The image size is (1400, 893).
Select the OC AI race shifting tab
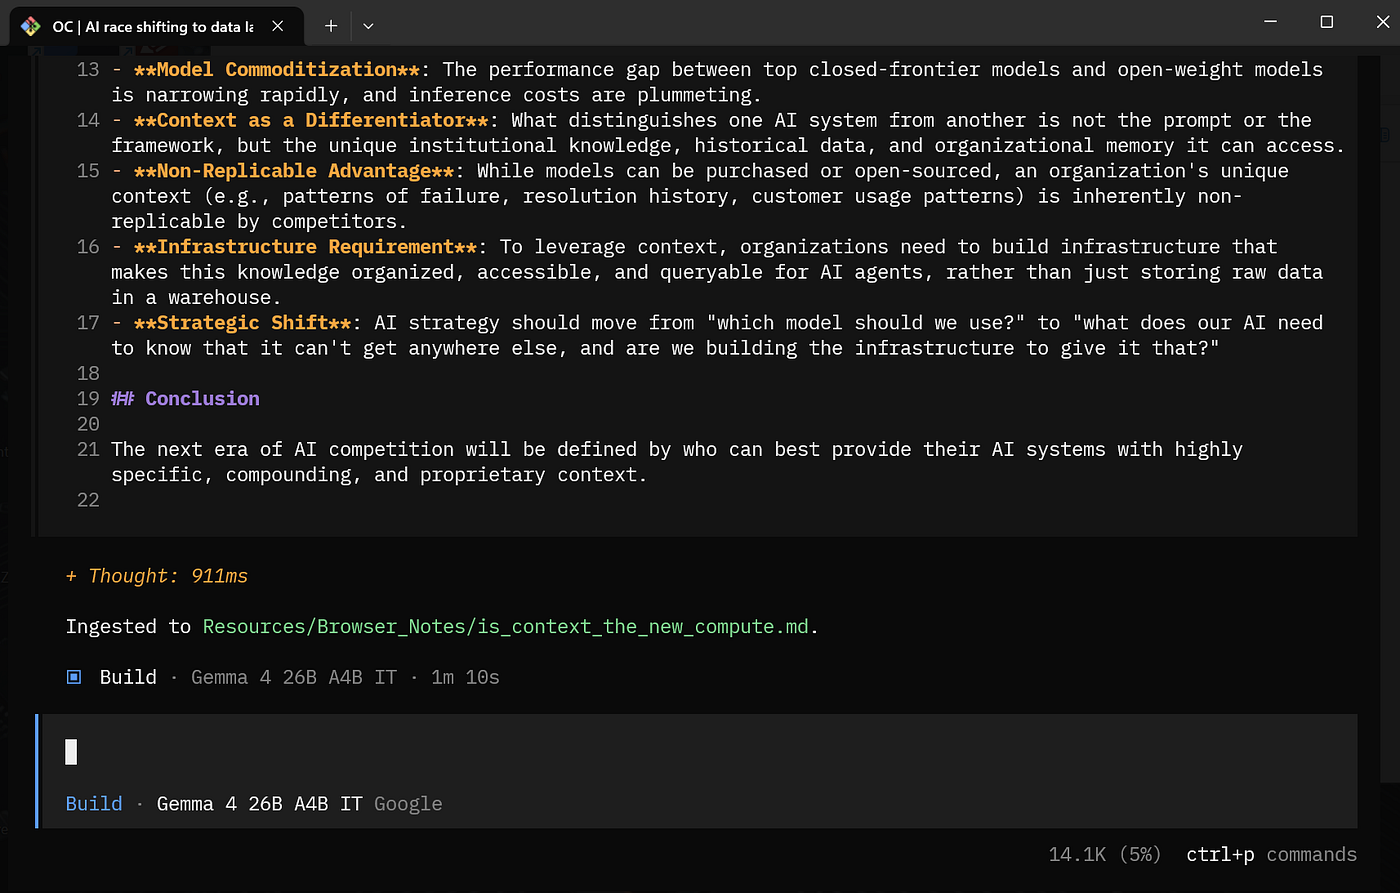coord(155,26)
